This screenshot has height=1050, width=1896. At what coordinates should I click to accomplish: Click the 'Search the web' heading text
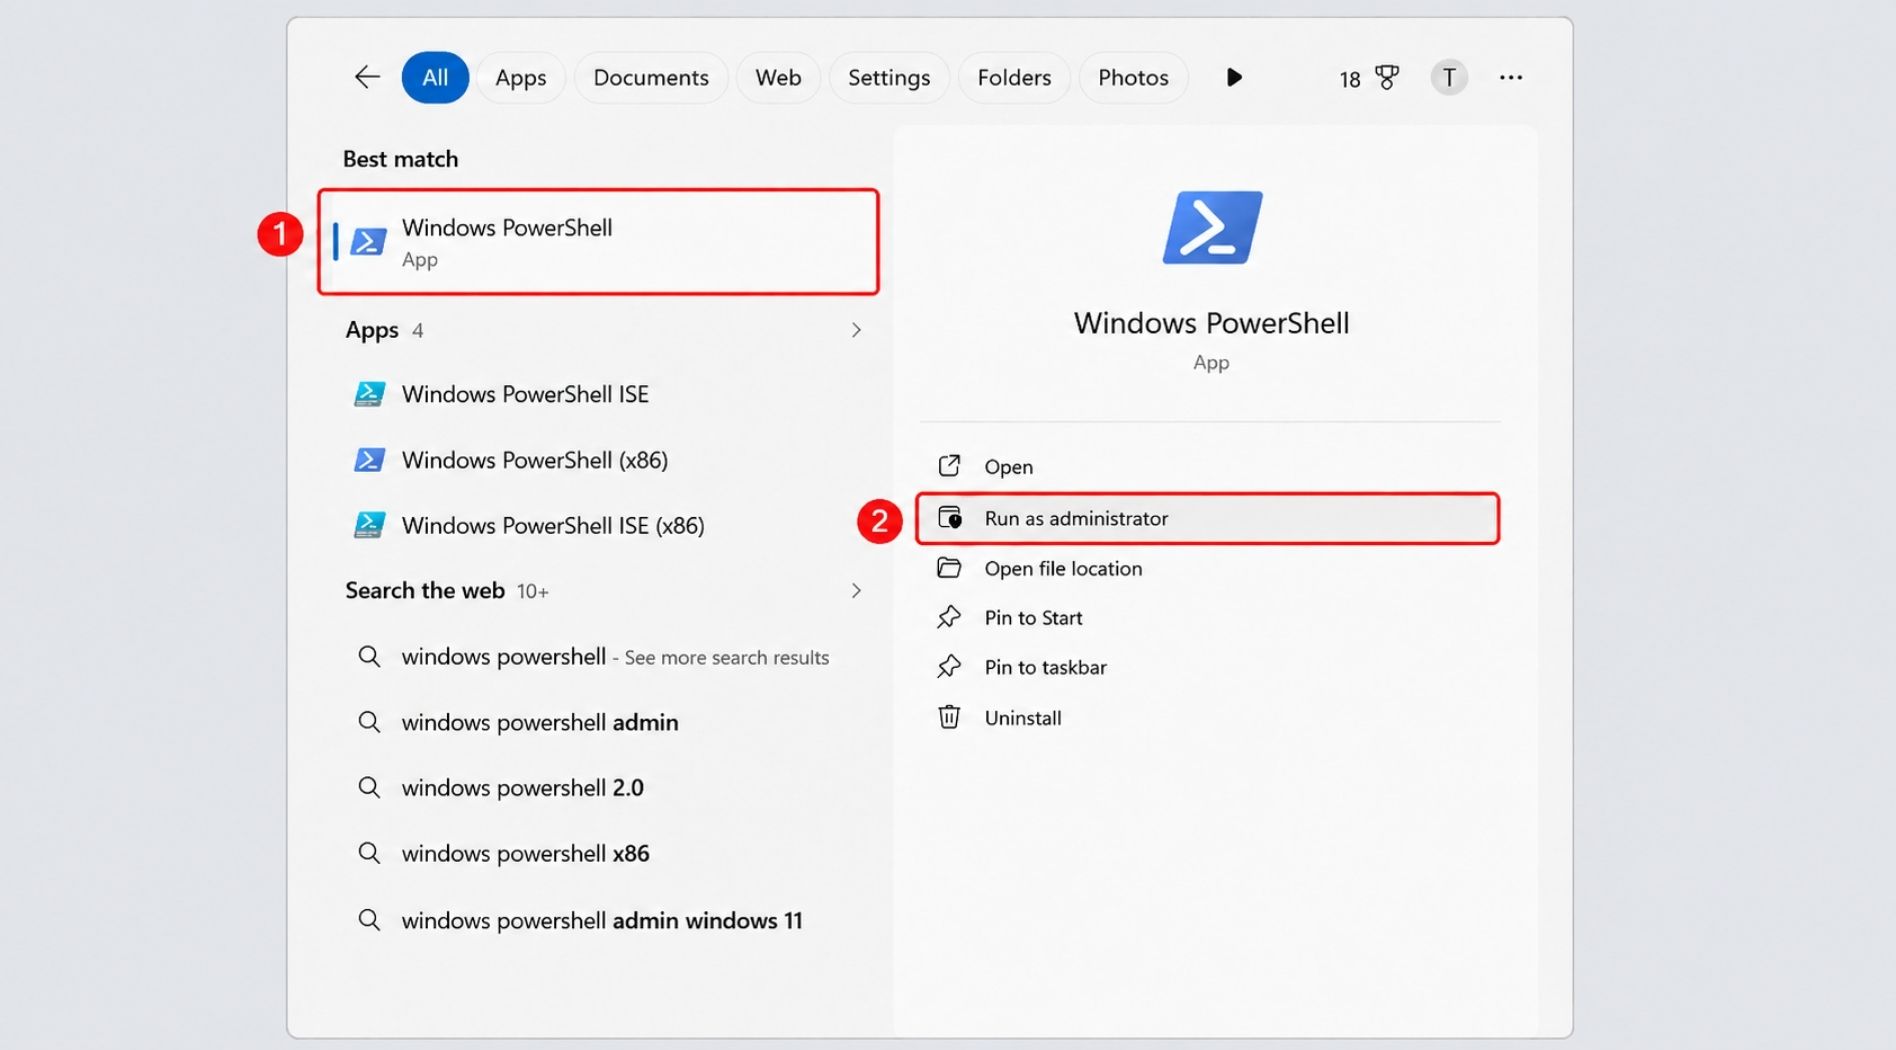tap(425, 591)
